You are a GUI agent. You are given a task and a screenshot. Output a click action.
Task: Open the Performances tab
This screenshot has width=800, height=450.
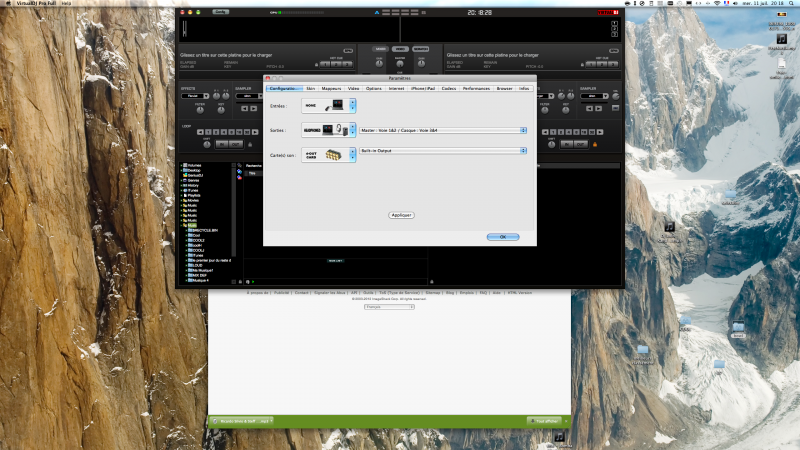point(476,89)
